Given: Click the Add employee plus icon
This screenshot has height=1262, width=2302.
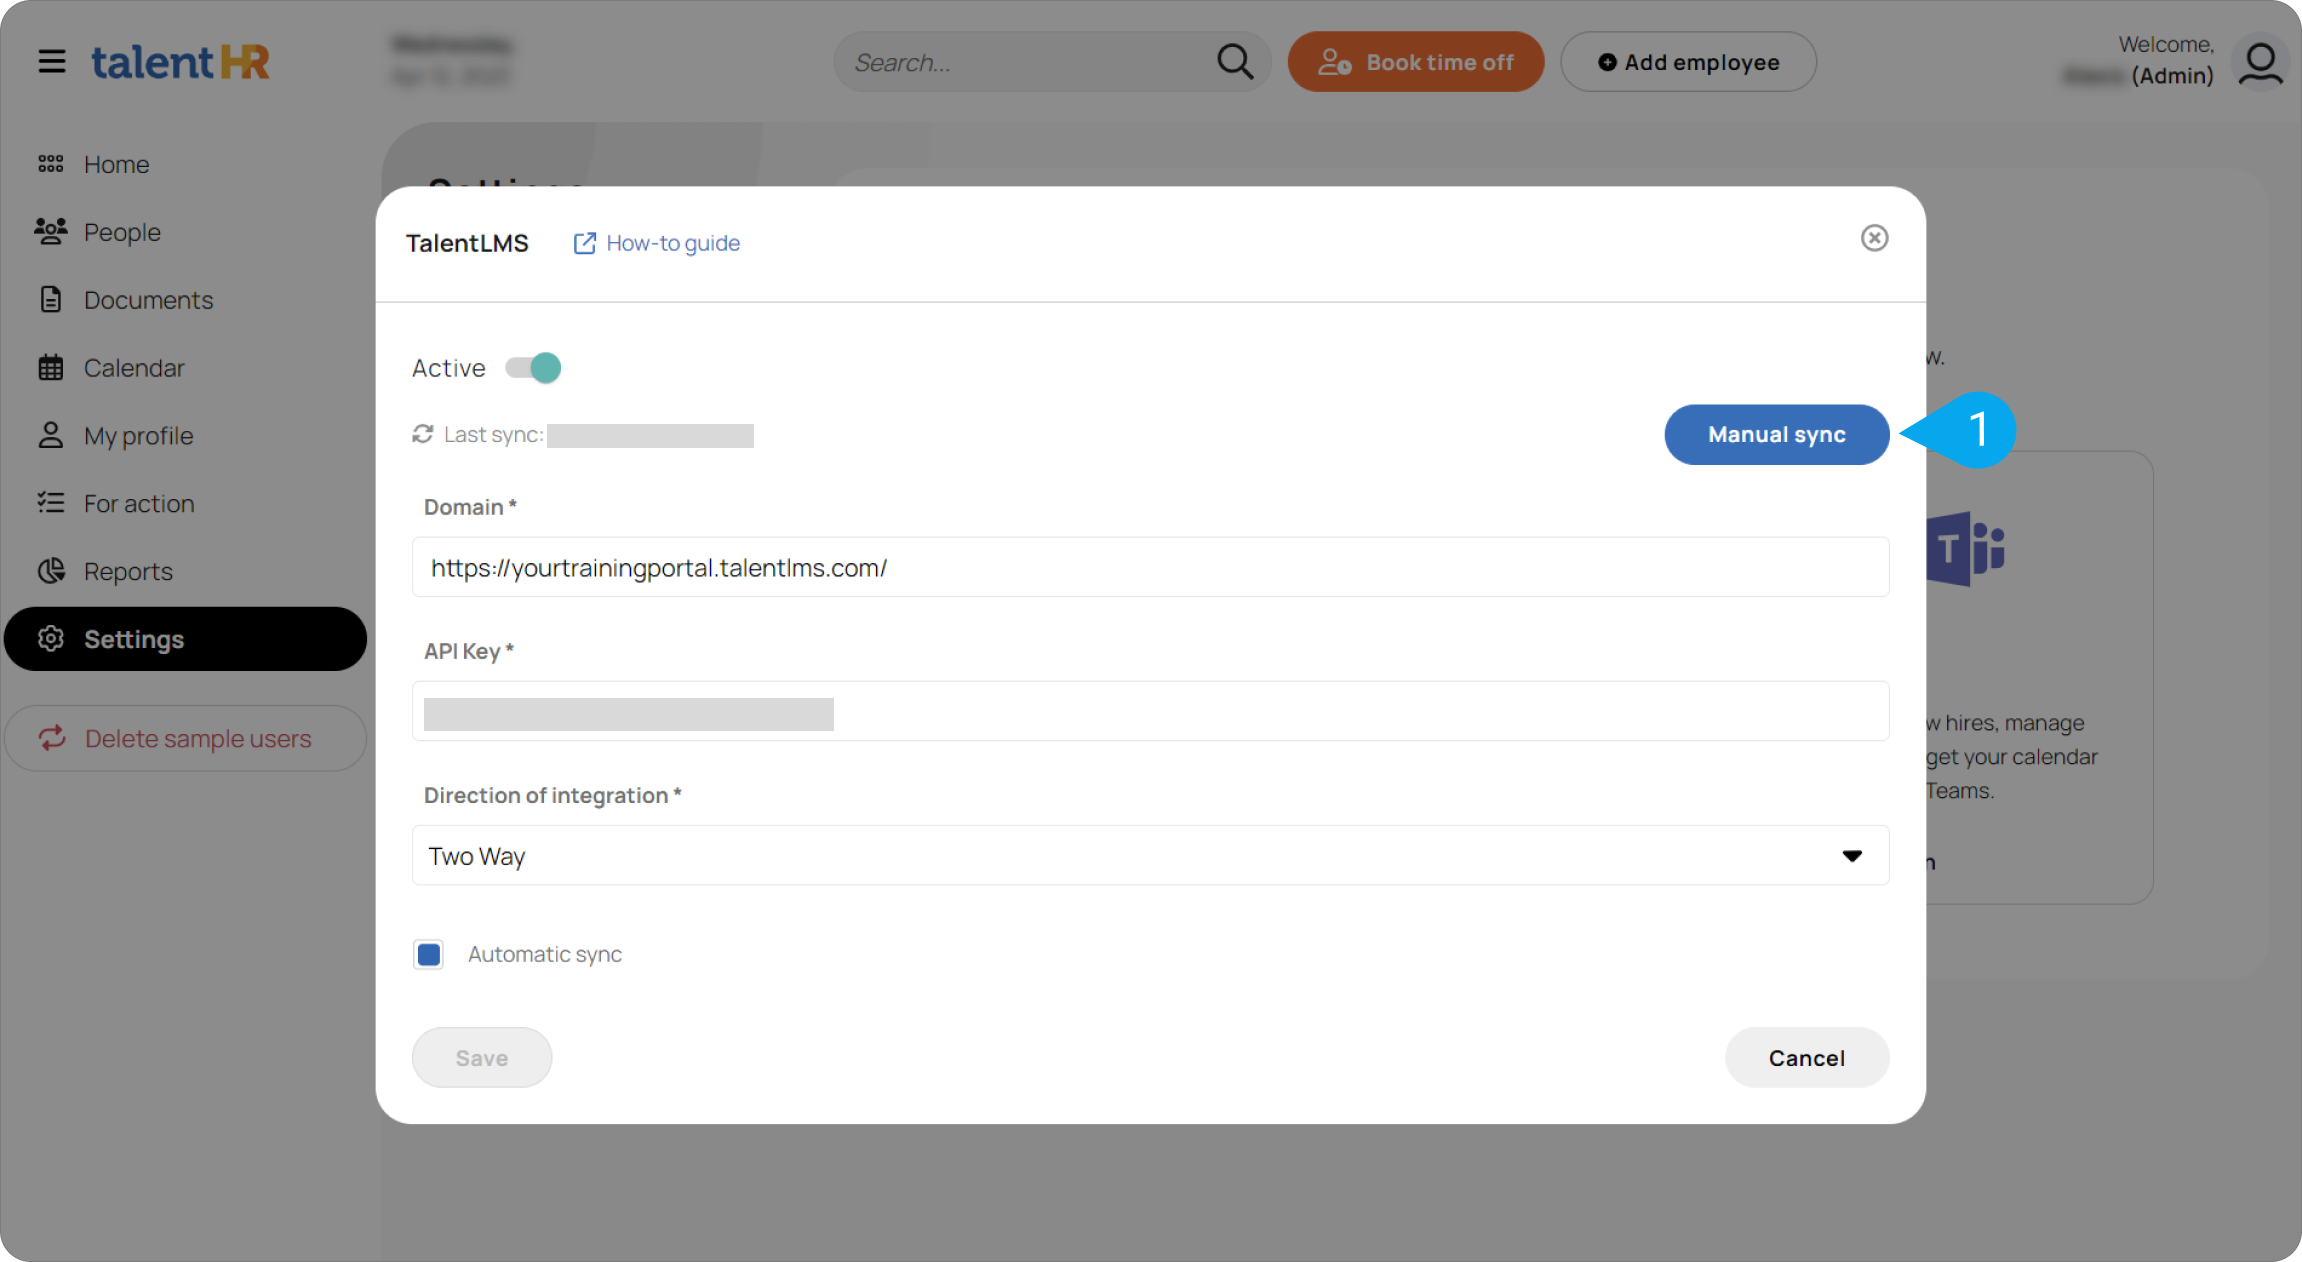Looking at the screenshot, I should [1607, 61].
